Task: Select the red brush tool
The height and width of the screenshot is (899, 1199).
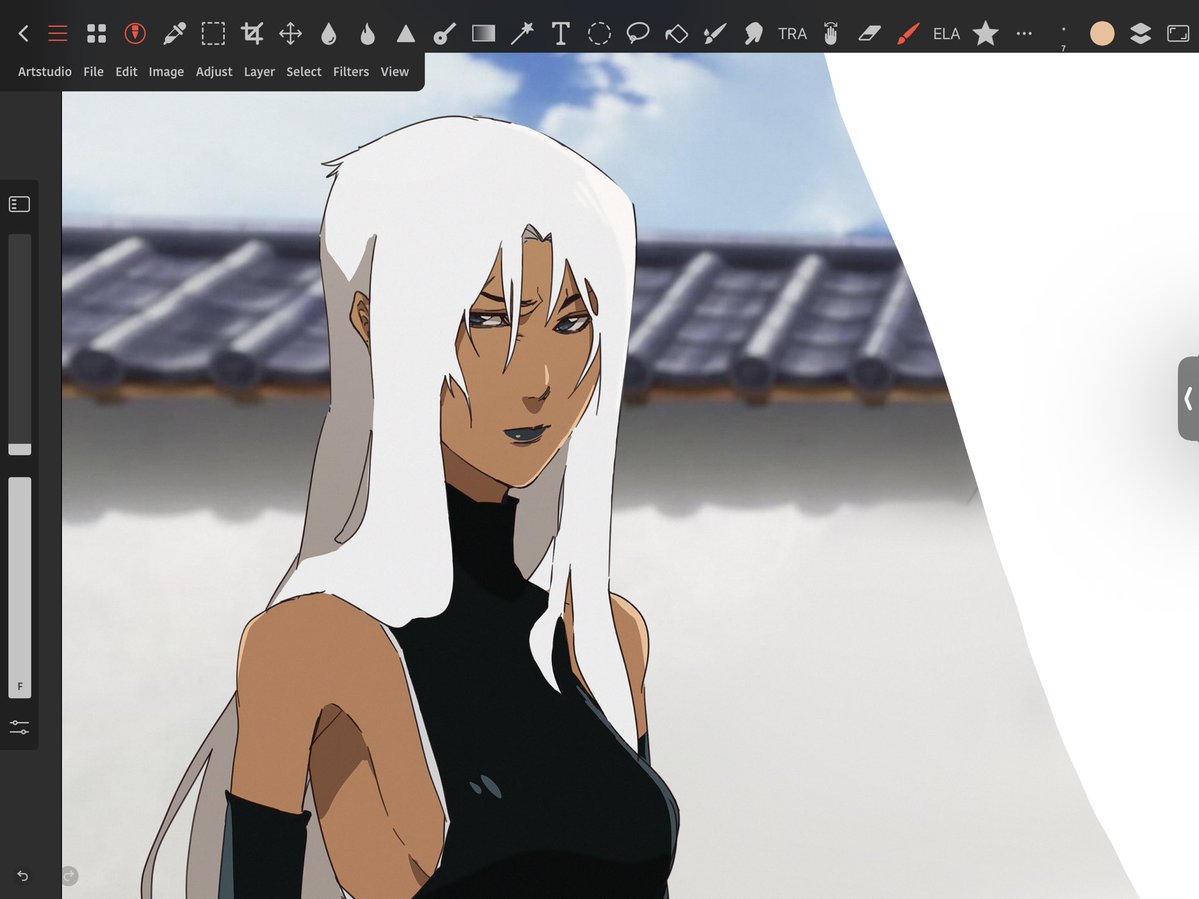Action: tap(908, 34)
